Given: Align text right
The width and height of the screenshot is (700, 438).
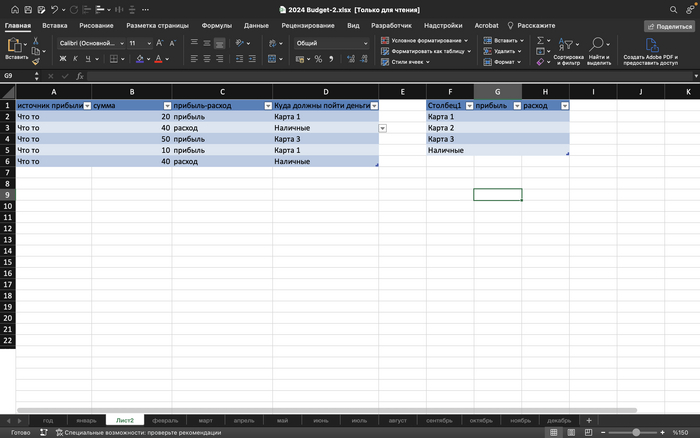Looking at the screenshot, I should tap(219, 59).
